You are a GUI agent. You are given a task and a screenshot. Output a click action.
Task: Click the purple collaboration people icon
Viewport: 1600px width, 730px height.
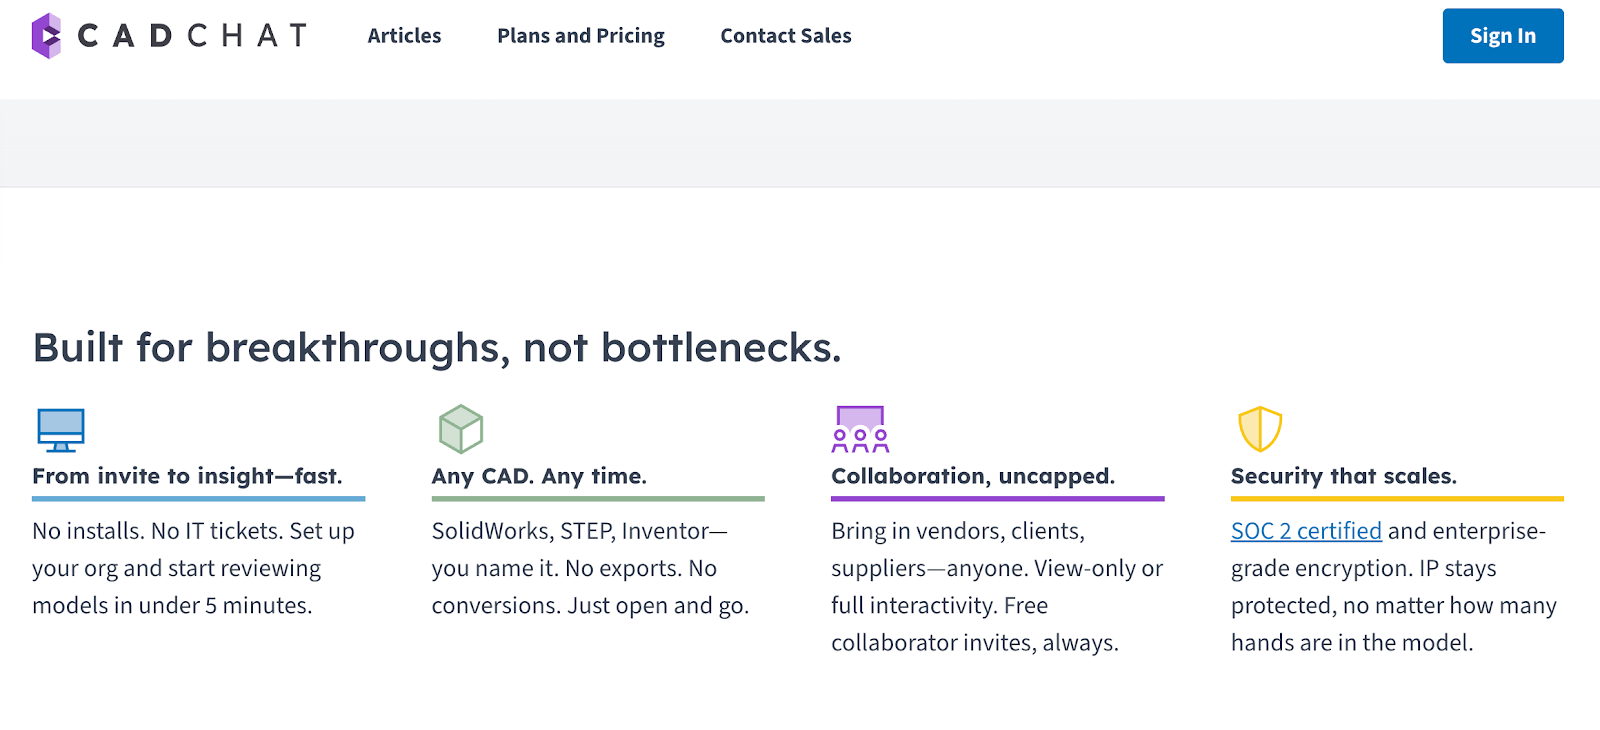tap(858, 430)
